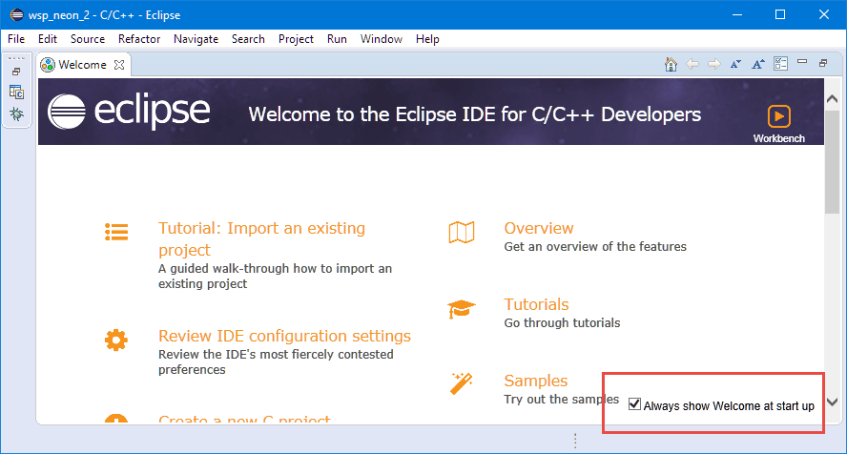Click the scrollbar up arrow

(832, 99)
